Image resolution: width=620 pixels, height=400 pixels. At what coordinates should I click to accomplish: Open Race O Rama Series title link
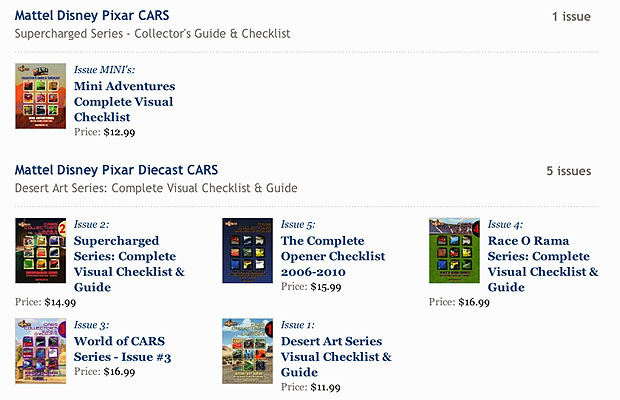click(543, 264)
